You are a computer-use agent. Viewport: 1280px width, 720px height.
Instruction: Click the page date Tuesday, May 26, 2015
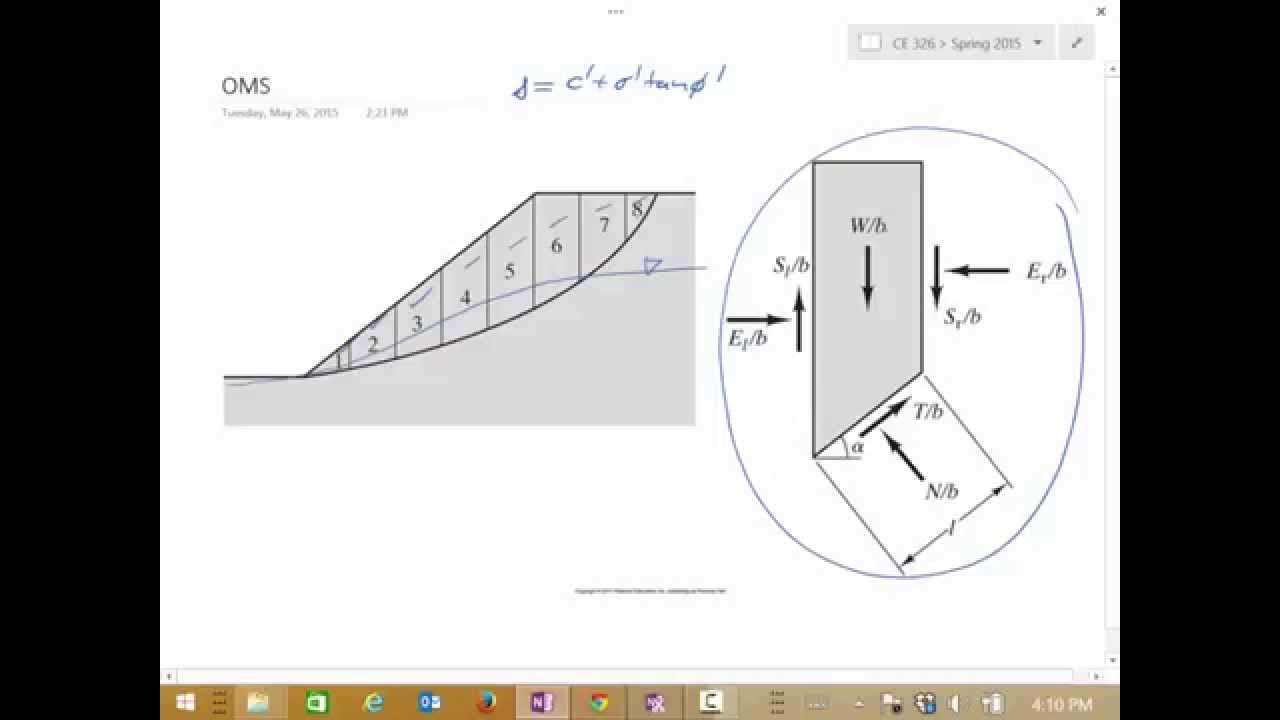click(280, 113)
